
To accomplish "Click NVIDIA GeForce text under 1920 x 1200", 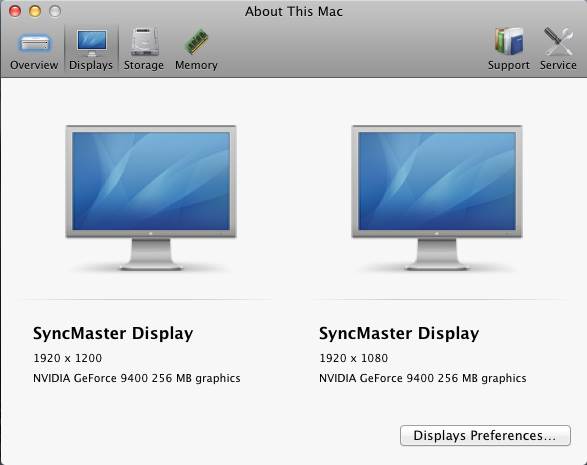I will (x=137, y=378).
